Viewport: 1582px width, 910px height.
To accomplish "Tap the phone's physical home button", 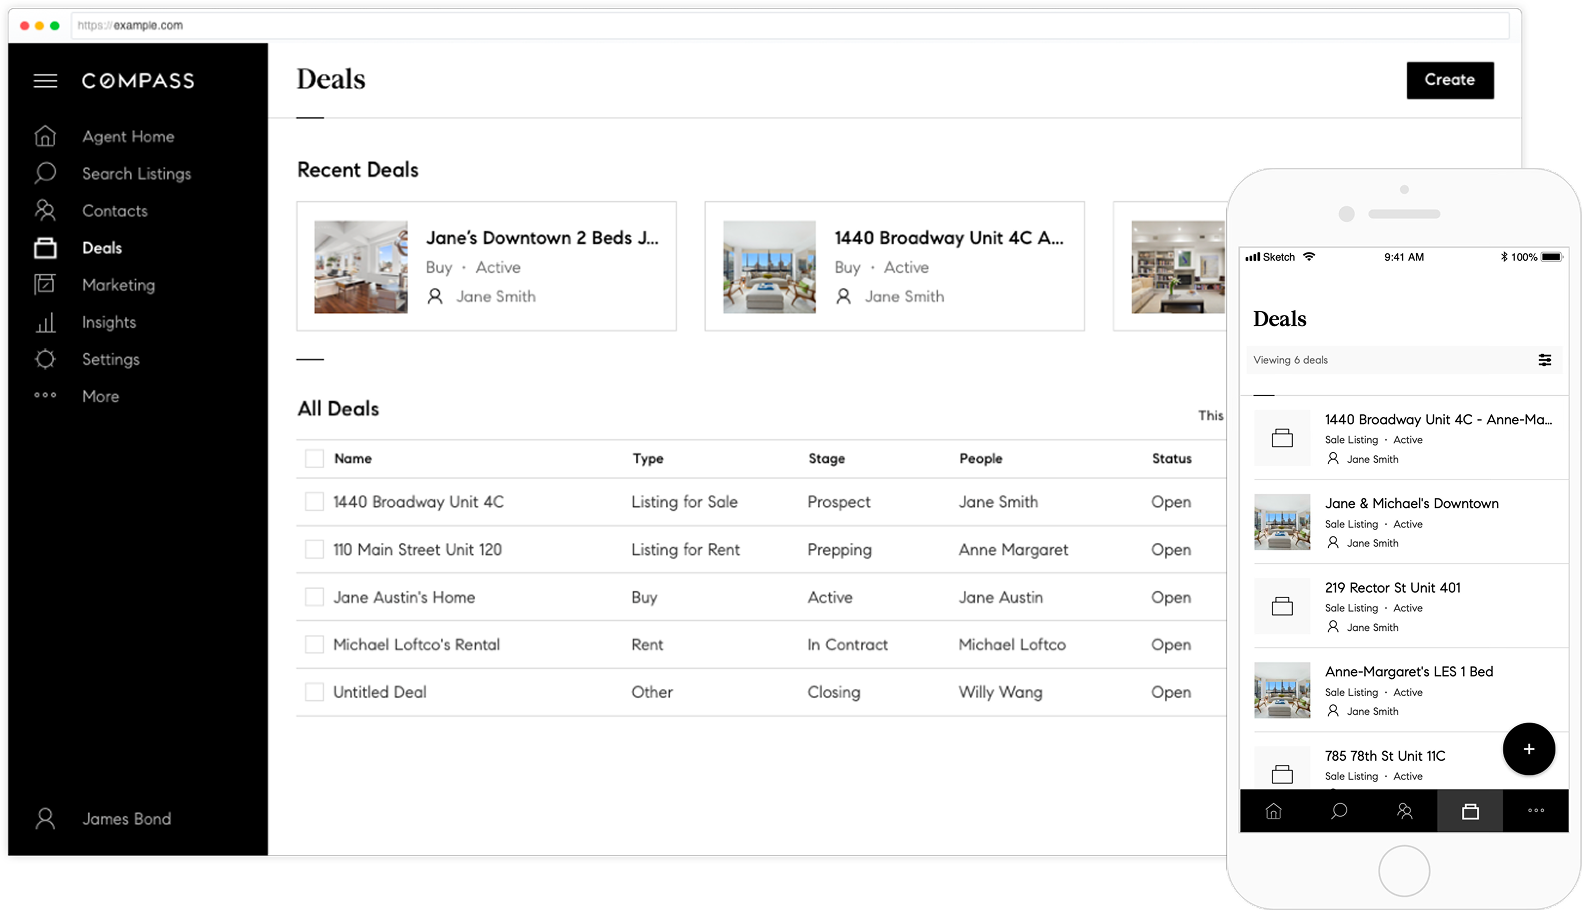I will point(1404,871).
